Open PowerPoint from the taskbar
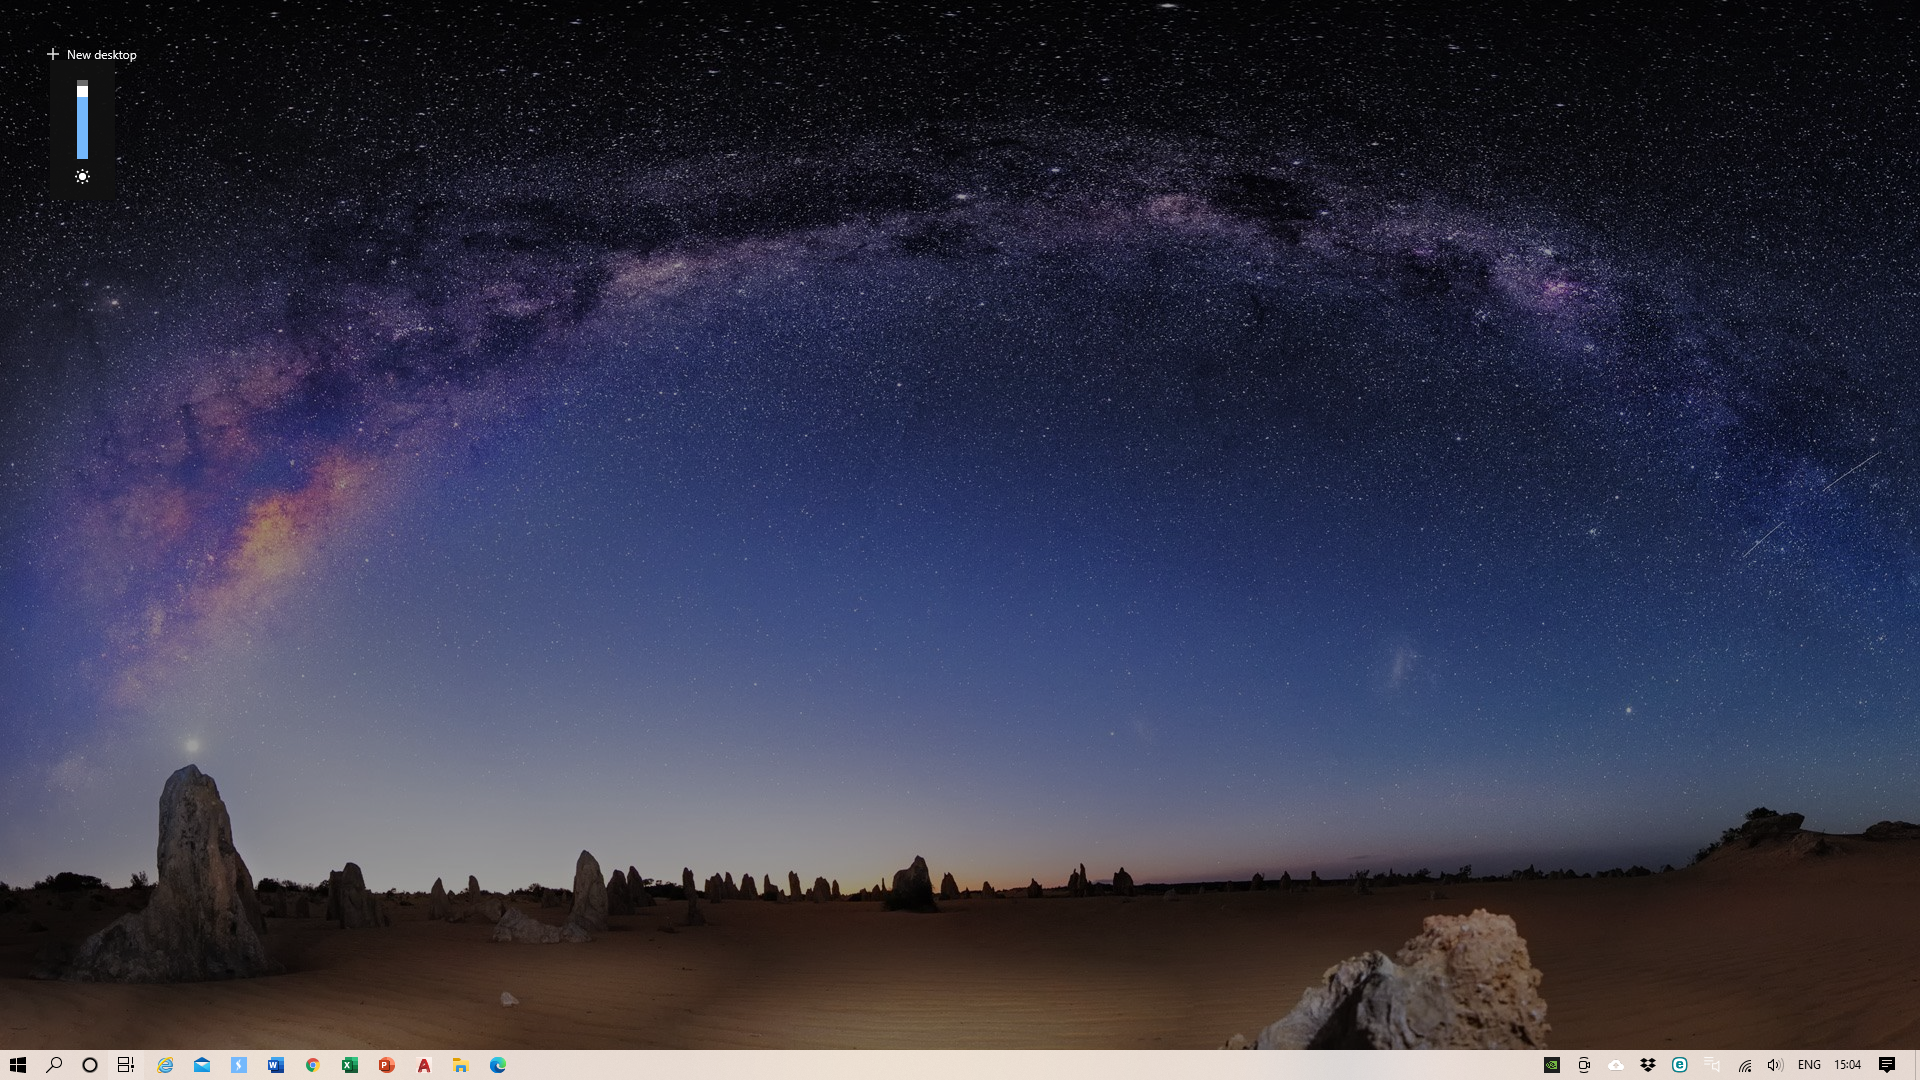Viewport: 1920px width, 1080px height. [x=386, y=1065]
